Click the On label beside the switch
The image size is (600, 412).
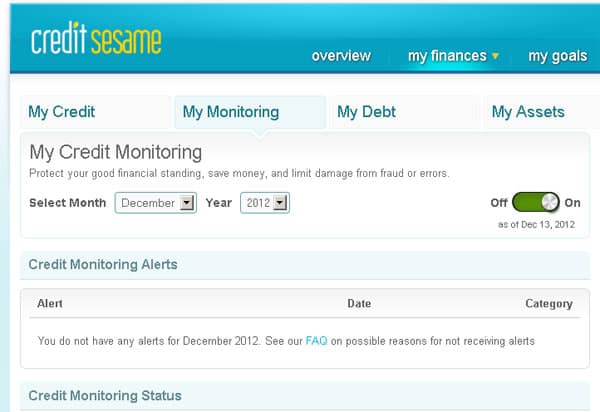[572, 203]
